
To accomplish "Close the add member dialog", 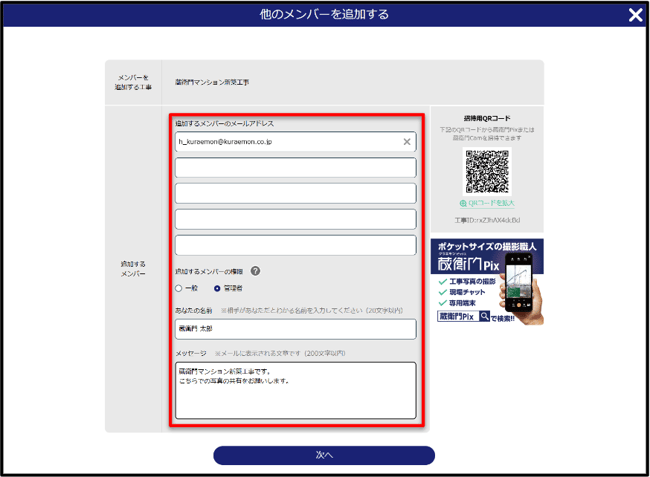I will click(x=635, y=15).
